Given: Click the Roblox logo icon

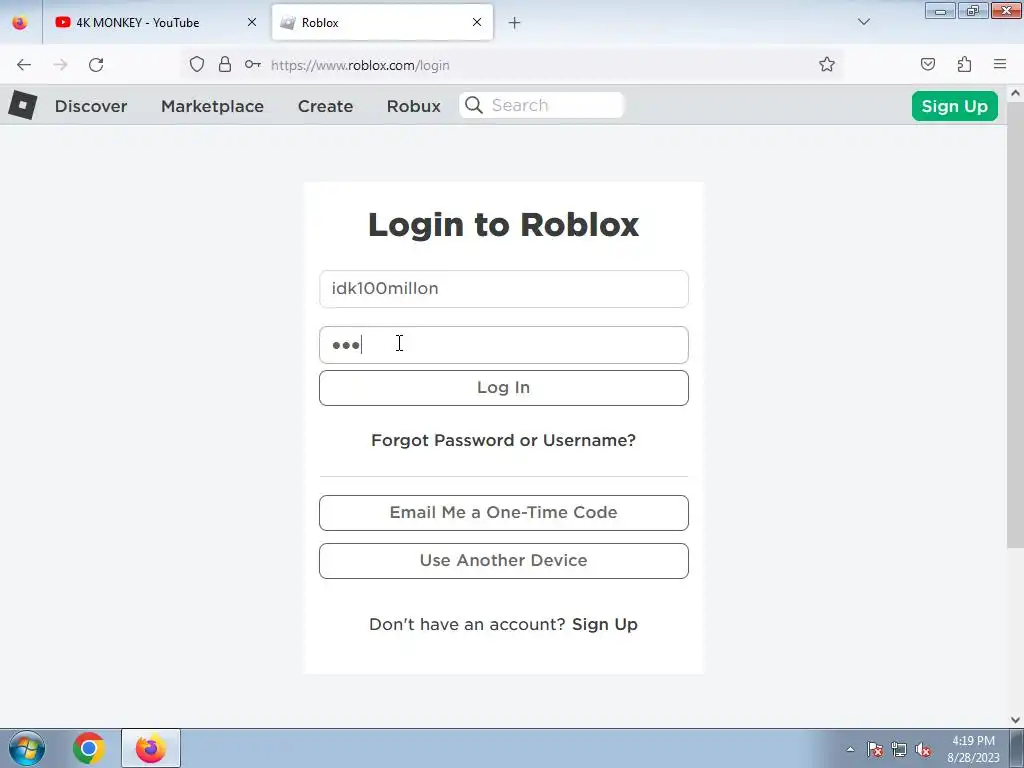Looking at the screenshot, I should point(23,105).
